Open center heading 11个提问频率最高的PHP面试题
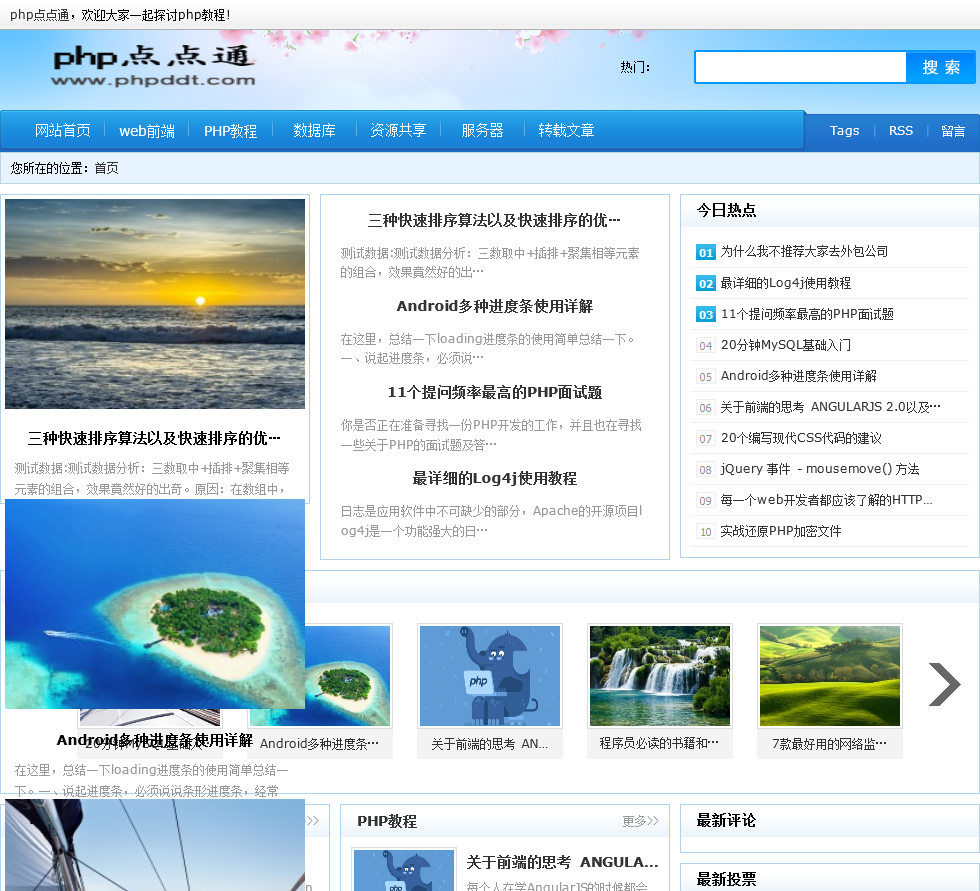 [x=494, y=392]
